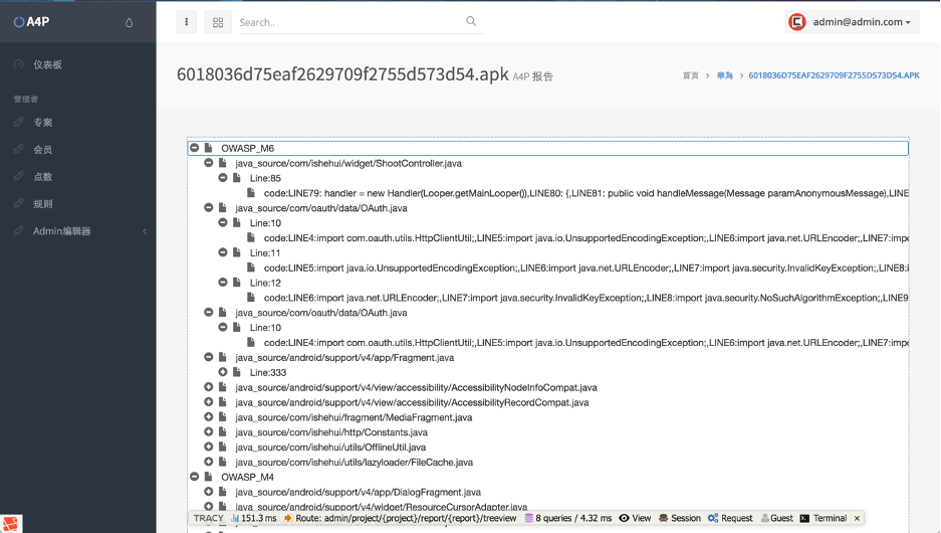Click the red icon in bottom-left corner
The image size is (941, 533).
coord(10,524)
